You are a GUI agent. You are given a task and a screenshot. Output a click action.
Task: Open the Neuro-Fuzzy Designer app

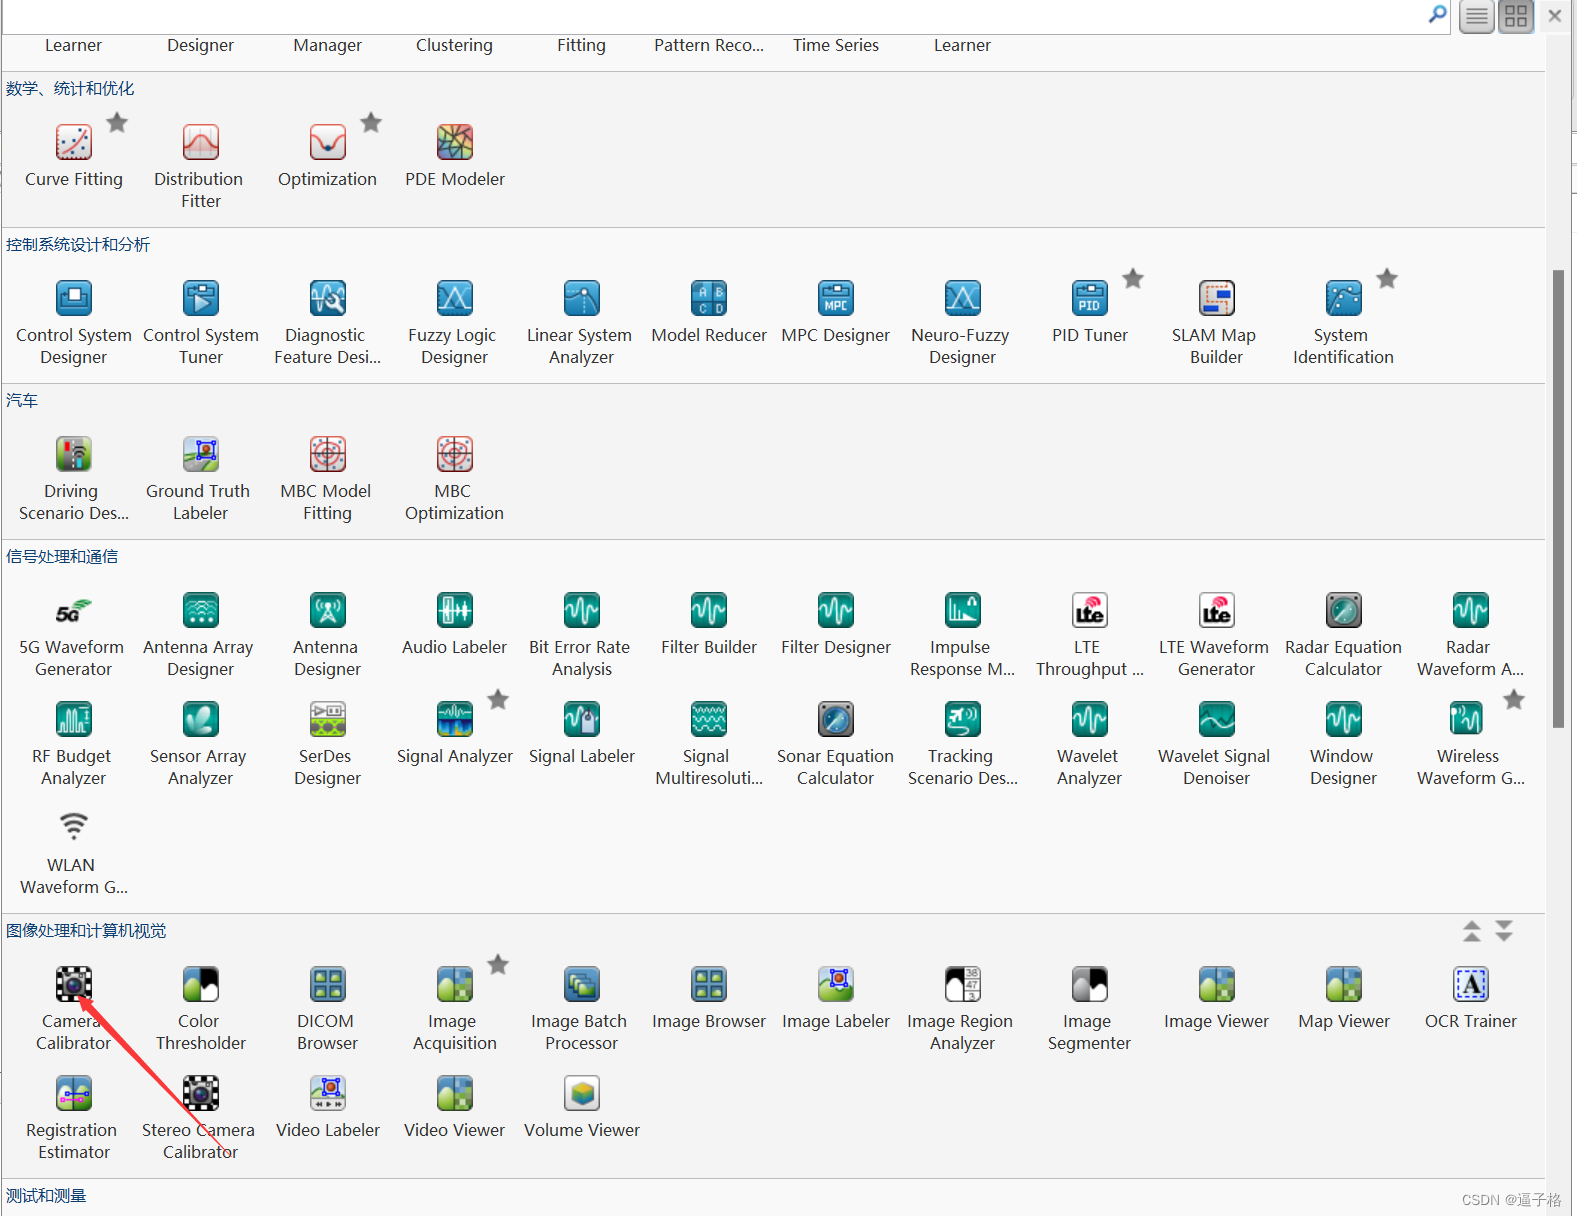pos(963,298)
